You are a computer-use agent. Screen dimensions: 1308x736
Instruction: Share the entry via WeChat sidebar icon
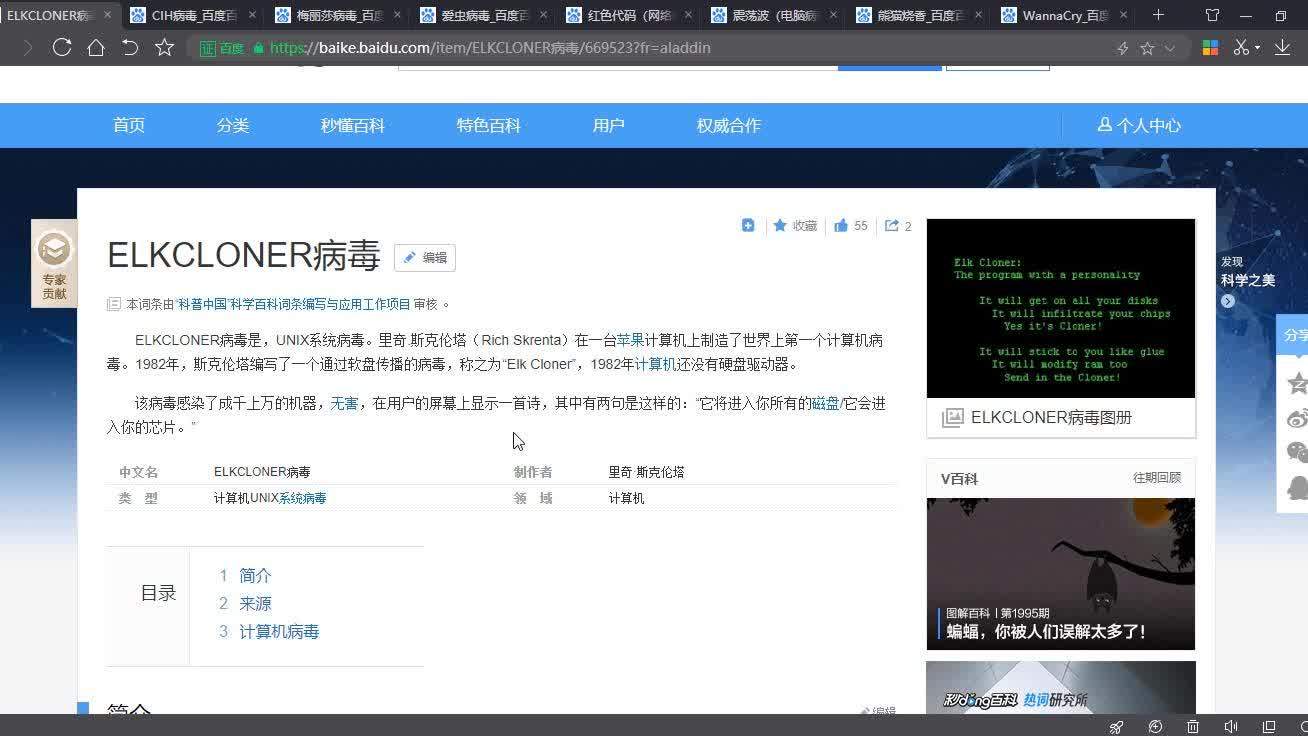point(1297,451)
